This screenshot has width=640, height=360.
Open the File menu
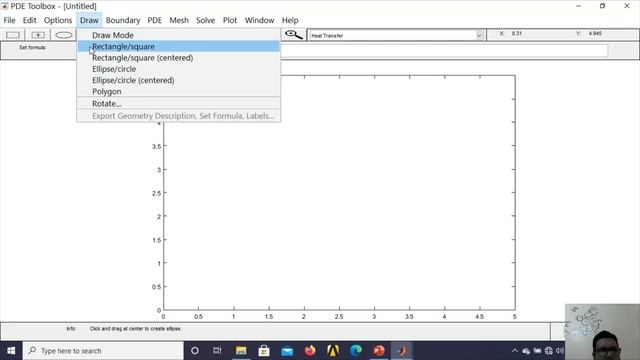pos(9,20)
